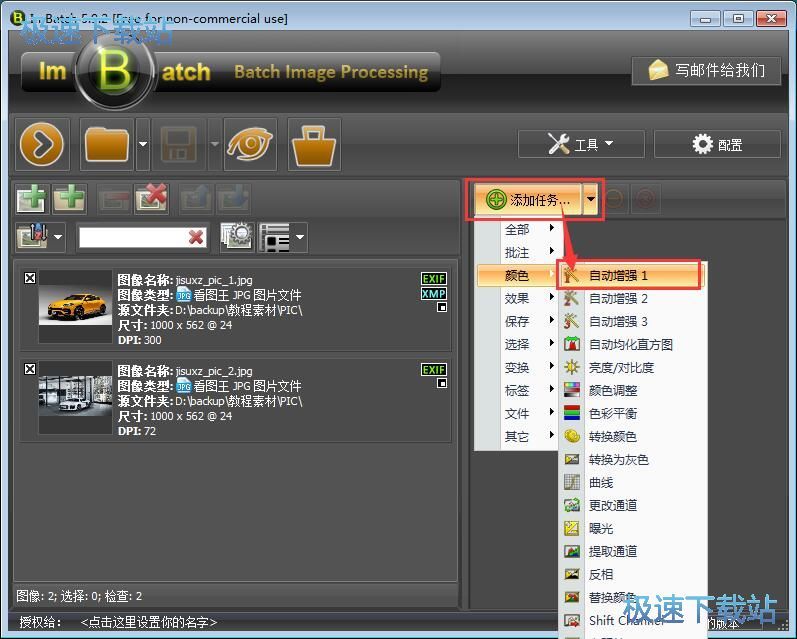This screenshot has height=639, width=797.
Task: Toggle small square marker on jisuxz_pic_2.jpg
Action: tap(442, 383)
